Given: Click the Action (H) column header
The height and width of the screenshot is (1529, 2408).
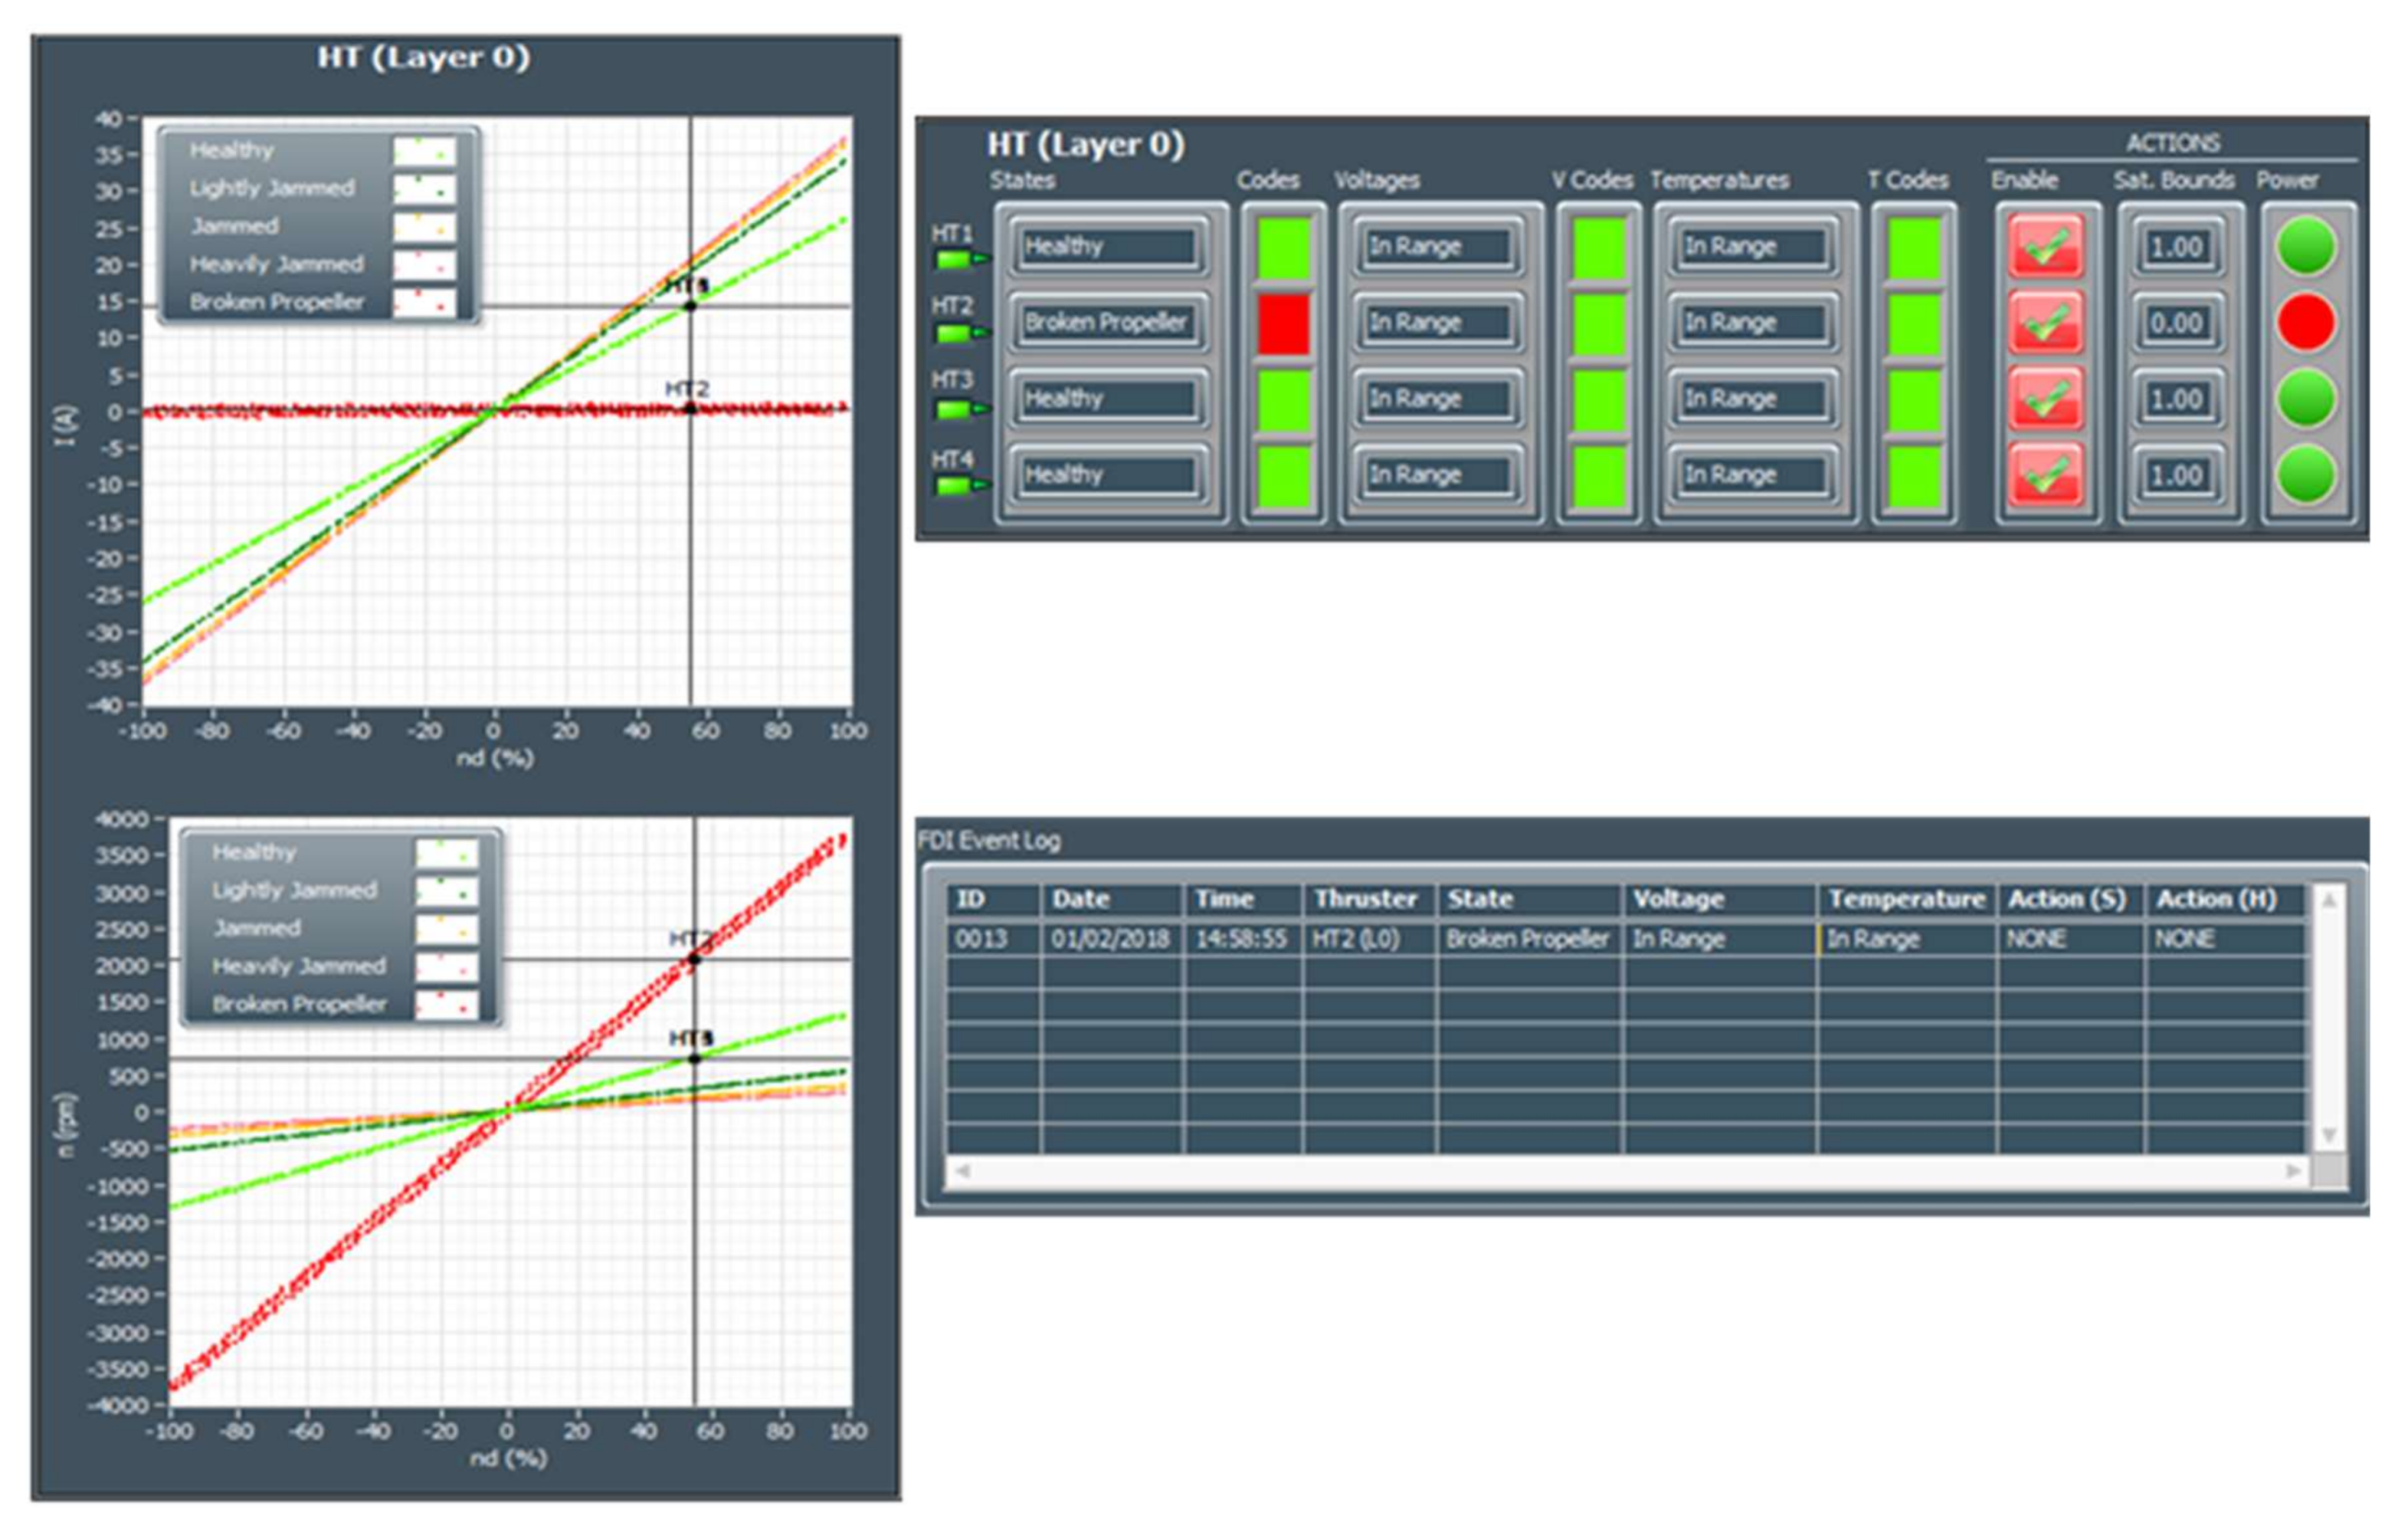Looking at the screenshot, I should [x=2216, y=899].
